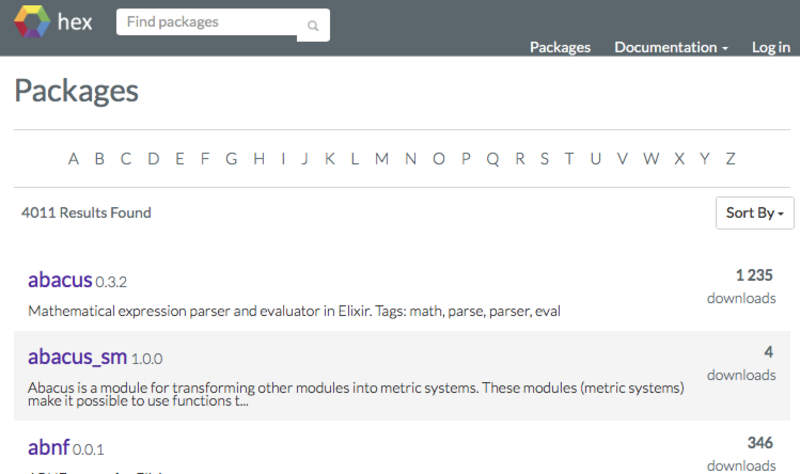Open the Packages navigation link
This screenshot has height=474, width=800.
(560, 47)
